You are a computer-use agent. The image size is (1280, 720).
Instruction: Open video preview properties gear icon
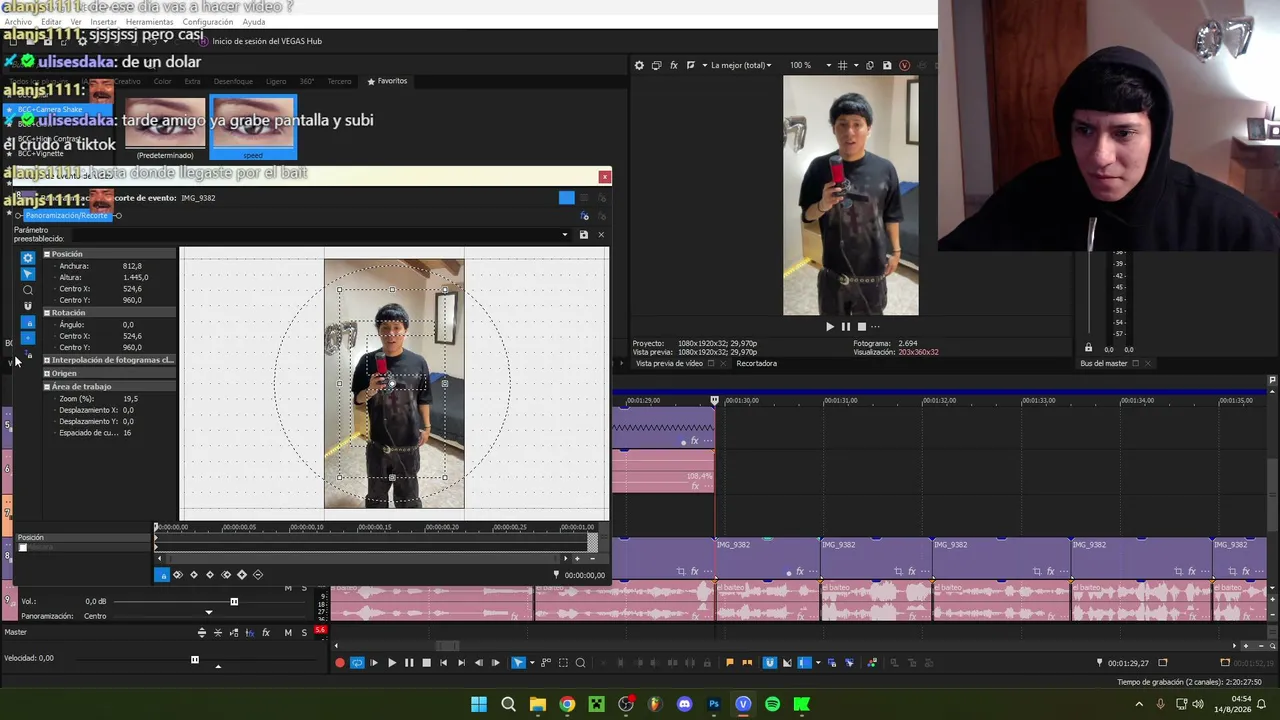coord(639,65)
